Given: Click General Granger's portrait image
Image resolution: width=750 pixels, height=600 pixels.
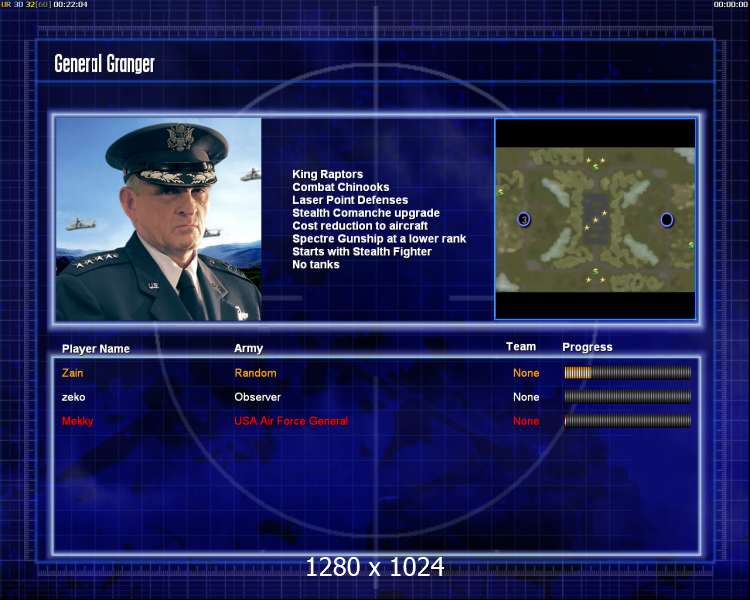Looking at the screenshot, I should pos(158,219).
